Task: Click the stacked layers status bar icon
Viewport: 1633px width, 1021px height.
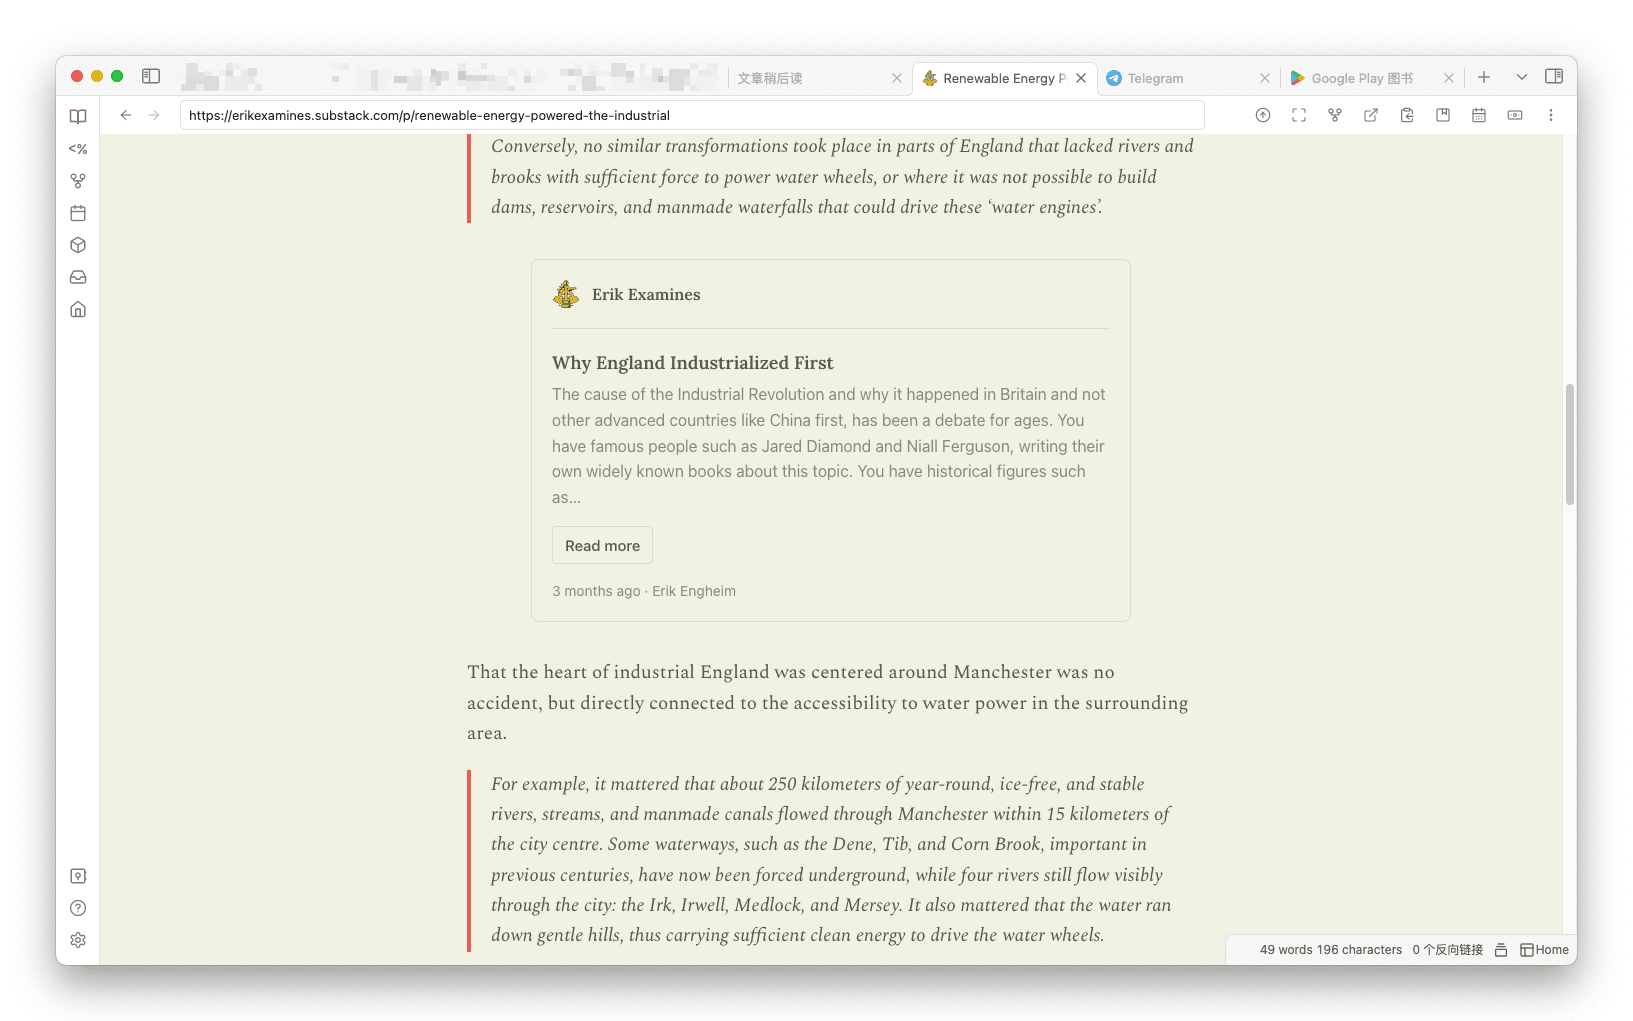Action: tap(1501, 950)
